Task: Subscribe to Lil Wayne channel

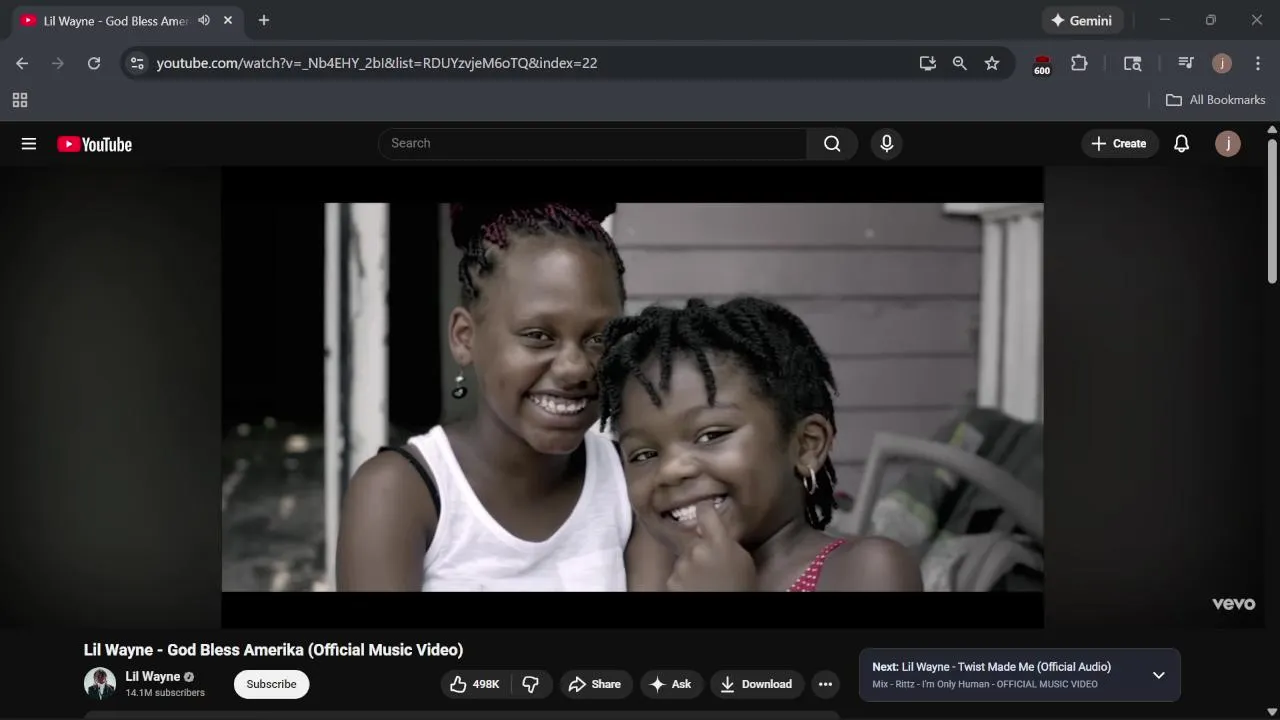Action: point(271,684)
